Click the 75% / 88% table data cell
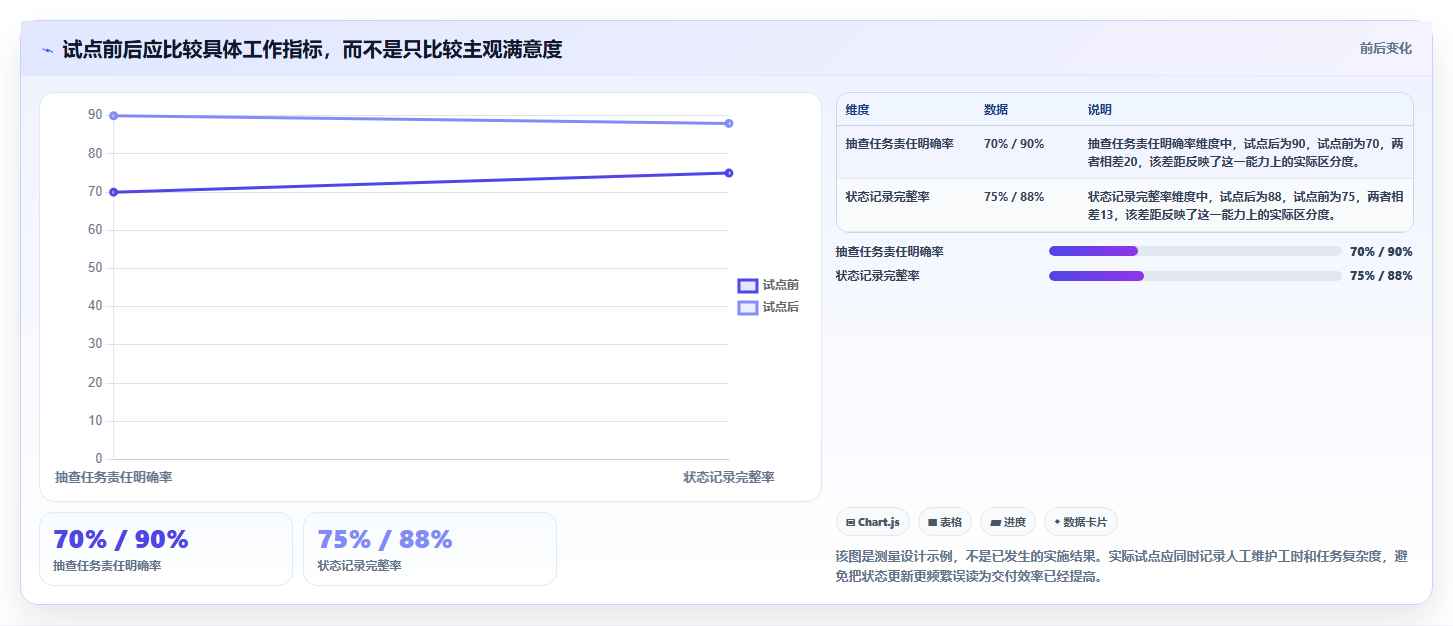This screenshot has height=626, width=1453. coord(1014,197)
